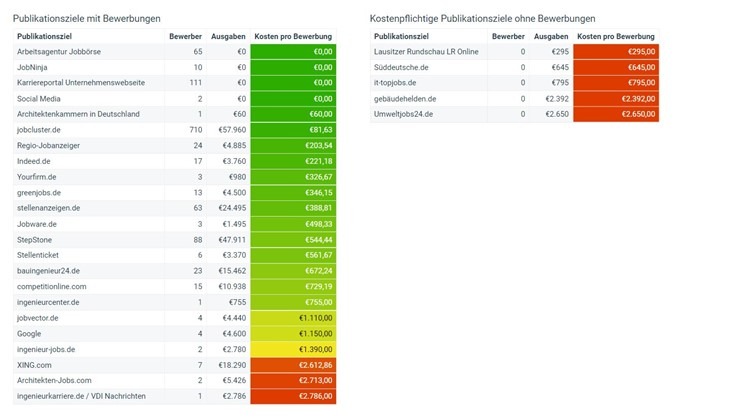Viewport: 756px width, 419px height.
Task: Click 'Kostenpflichtige Publikationsziele ohne Bewerbungen' title
Action: point(483,19)
